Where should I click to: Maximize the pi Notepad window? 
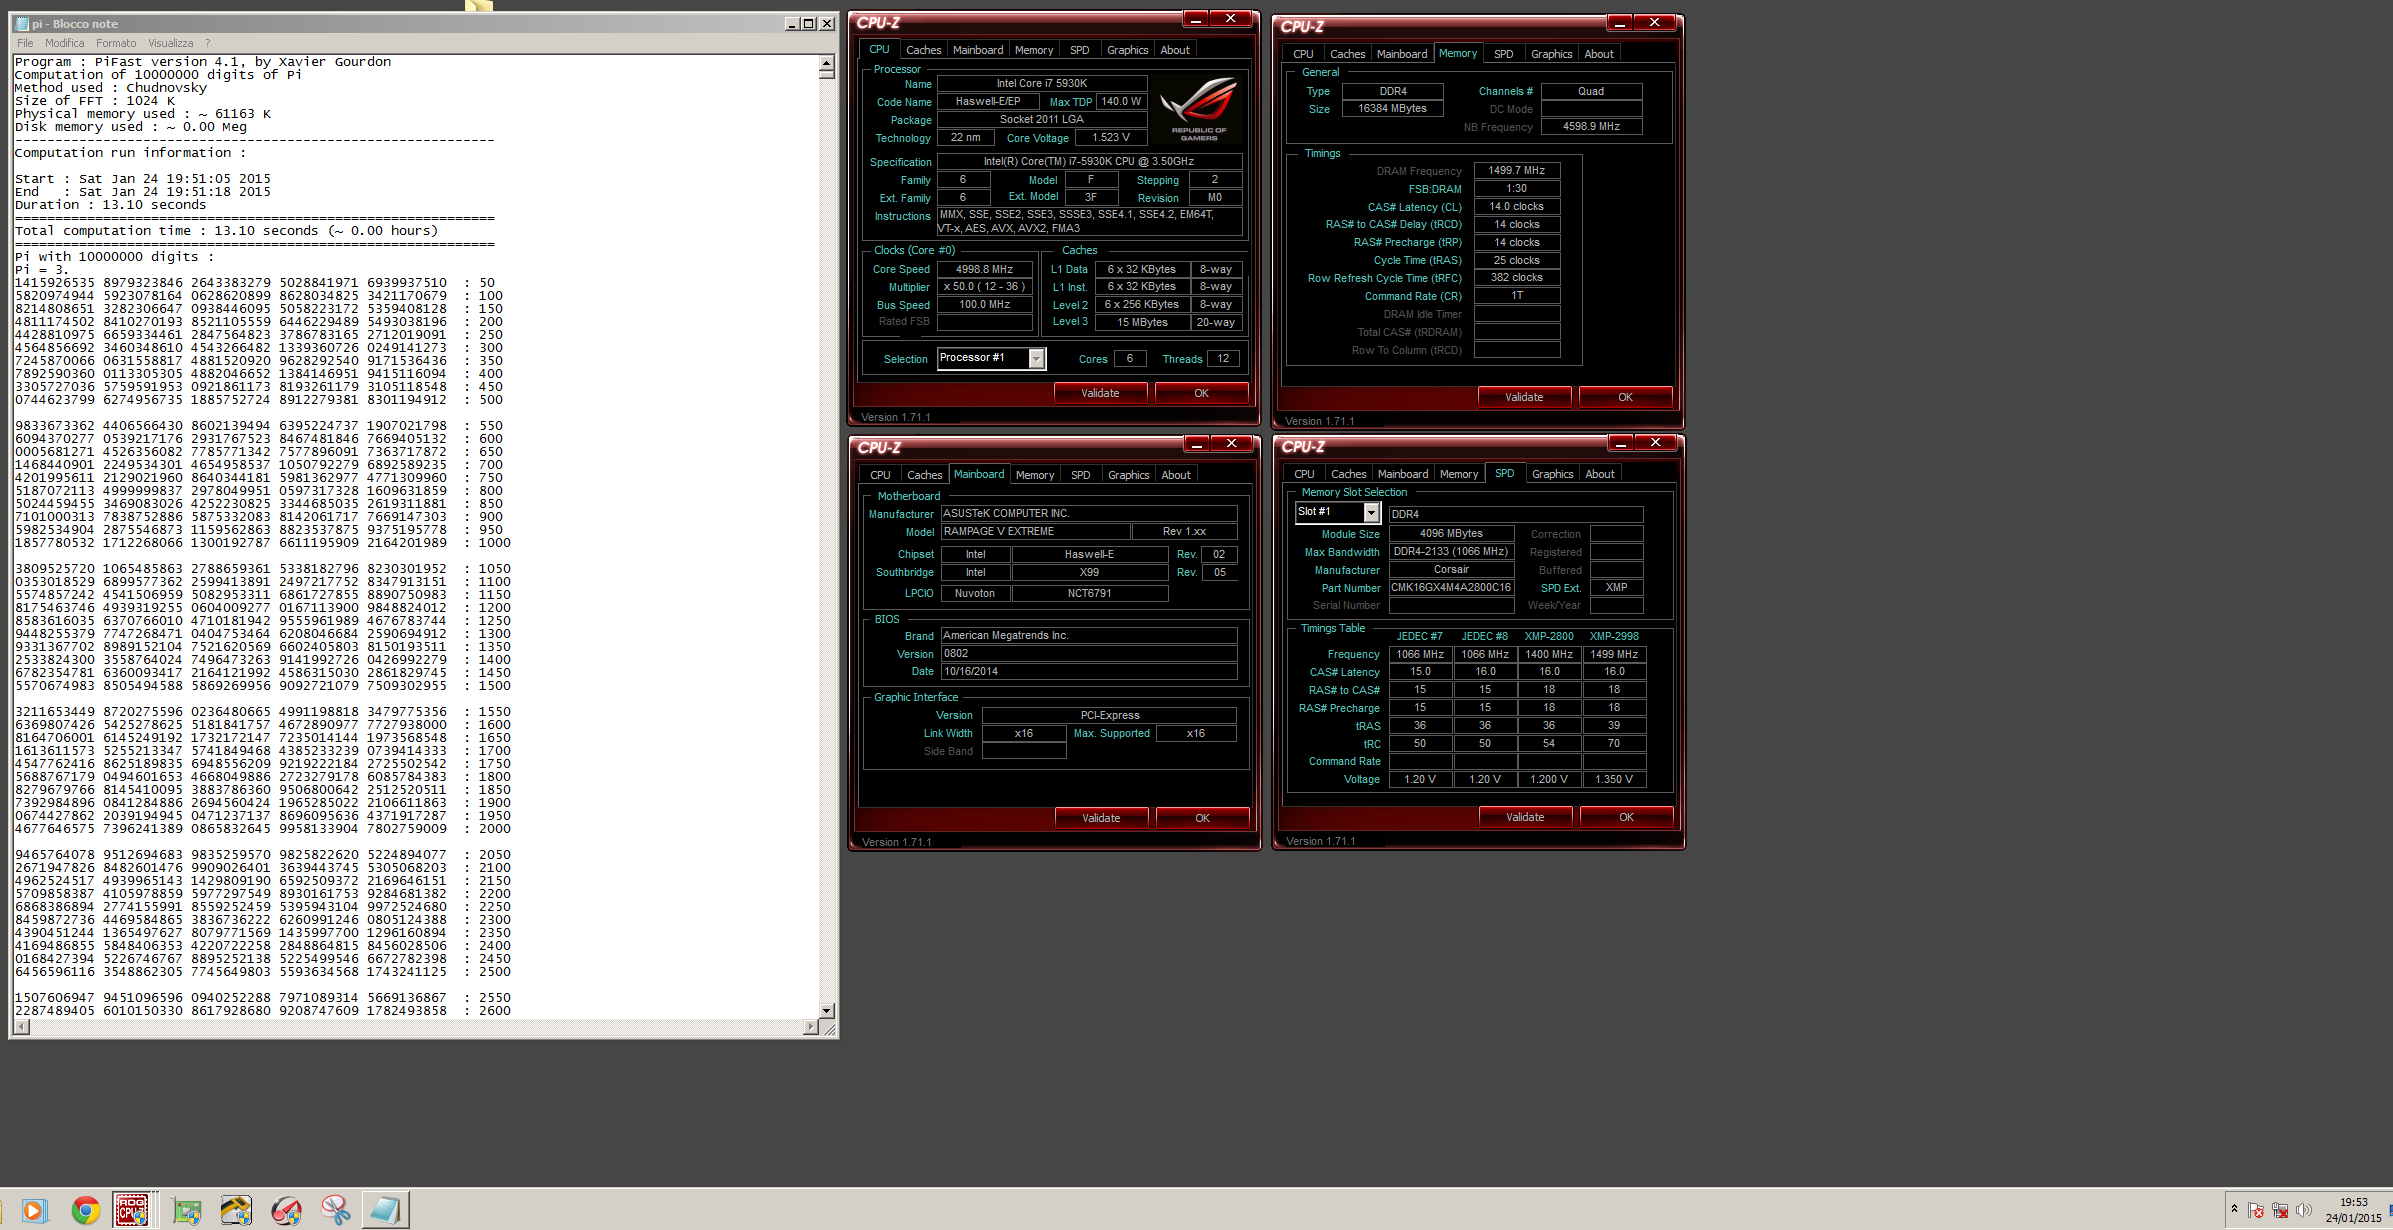click(809, 24)
